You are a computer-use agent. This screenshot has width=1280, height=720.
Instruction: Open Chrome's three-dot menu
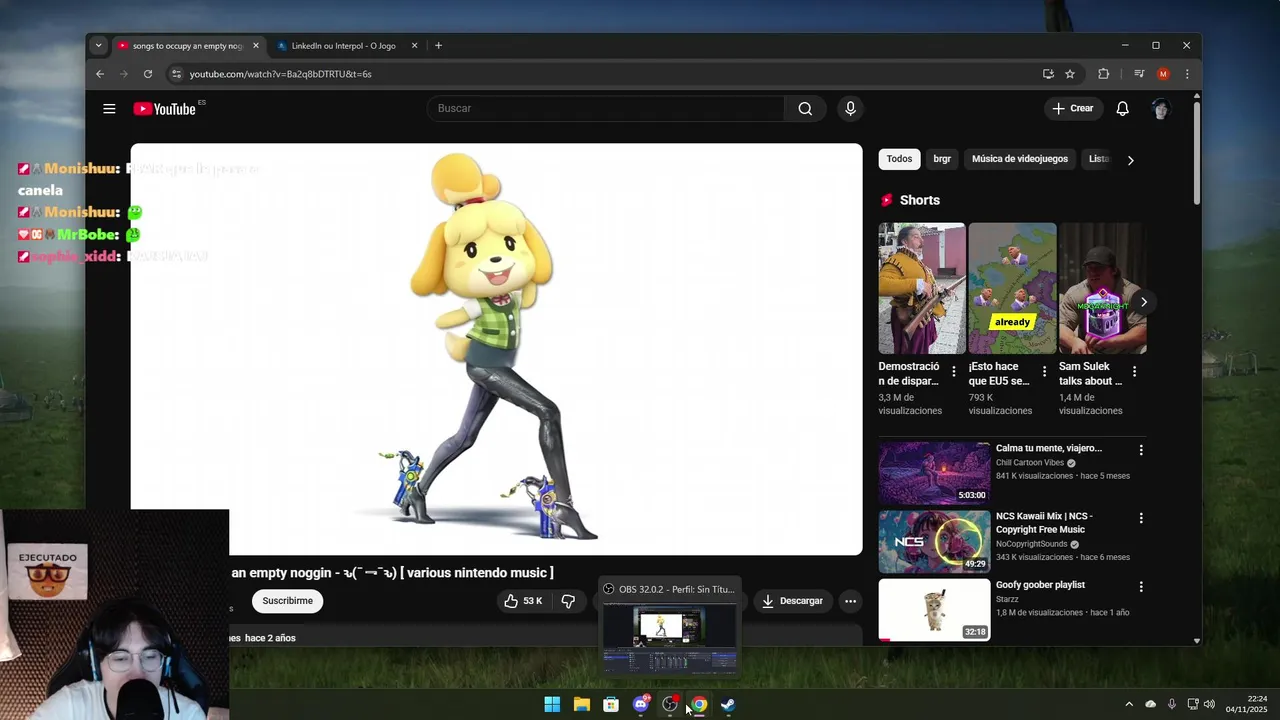click(1187, 74)
